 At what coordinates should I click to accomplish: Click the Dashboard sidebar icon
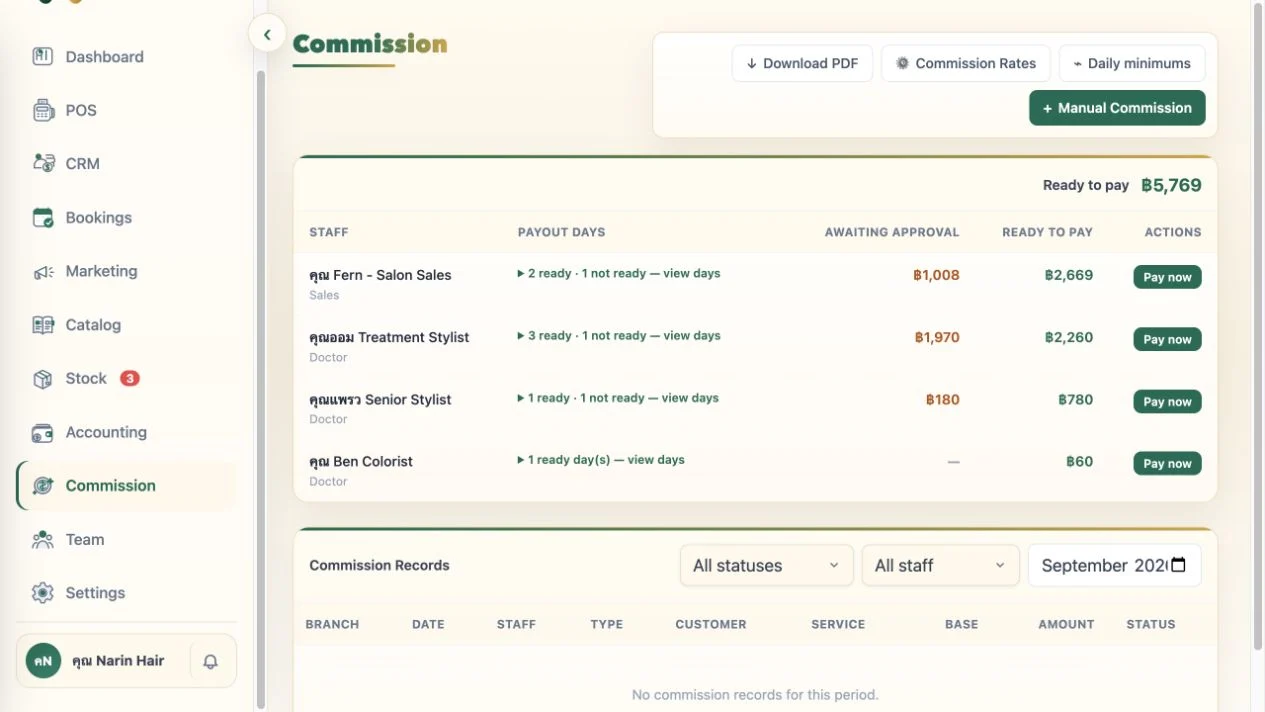tap(42, 56)
